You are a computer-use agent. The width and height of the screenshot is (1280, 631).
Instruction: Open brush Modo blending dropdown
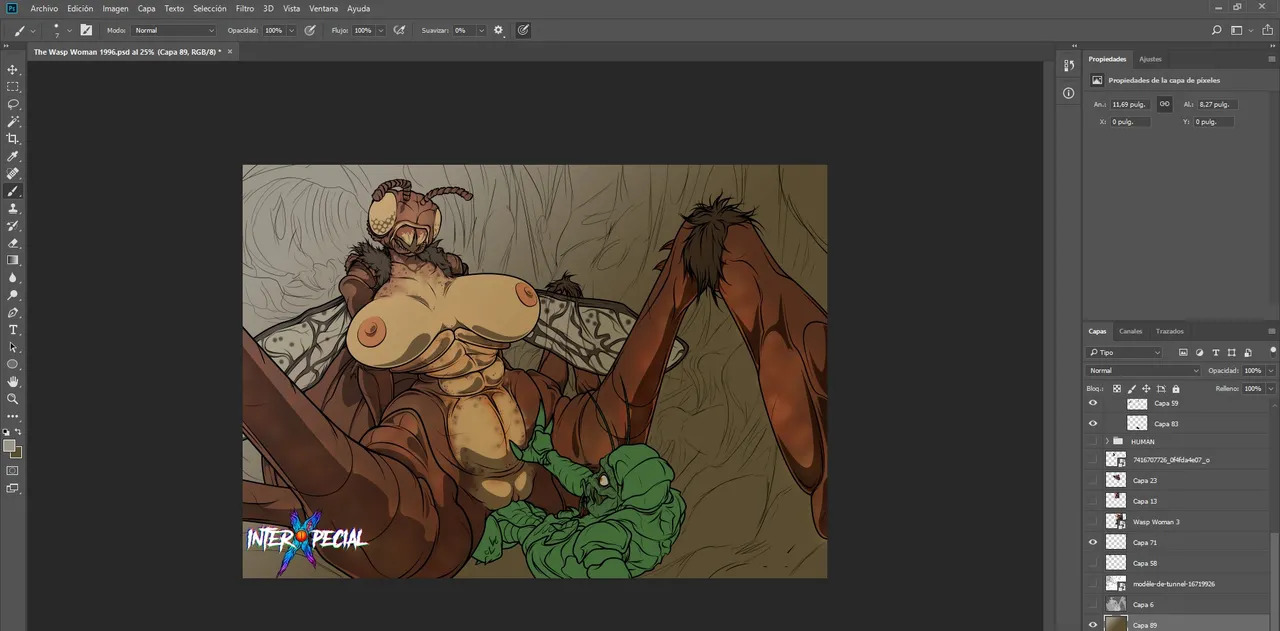[174, 31]
